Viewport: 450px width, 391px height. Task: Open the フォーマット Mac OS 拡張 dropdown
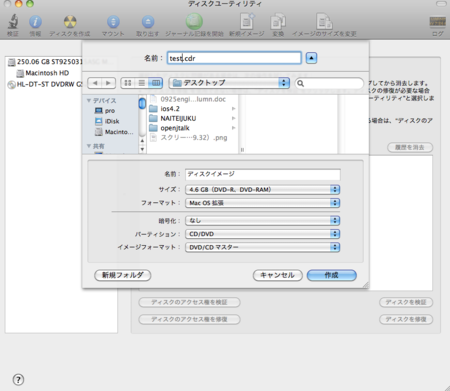point(263,203)
